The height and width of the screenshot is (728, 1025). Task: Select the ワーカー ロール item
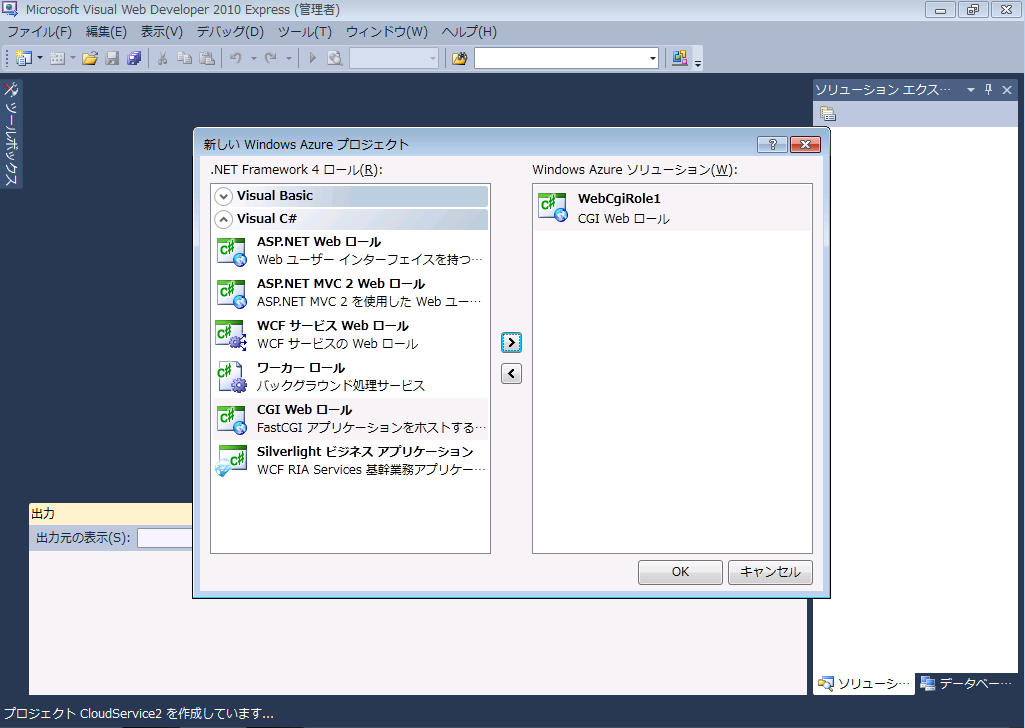pos(350,376)
